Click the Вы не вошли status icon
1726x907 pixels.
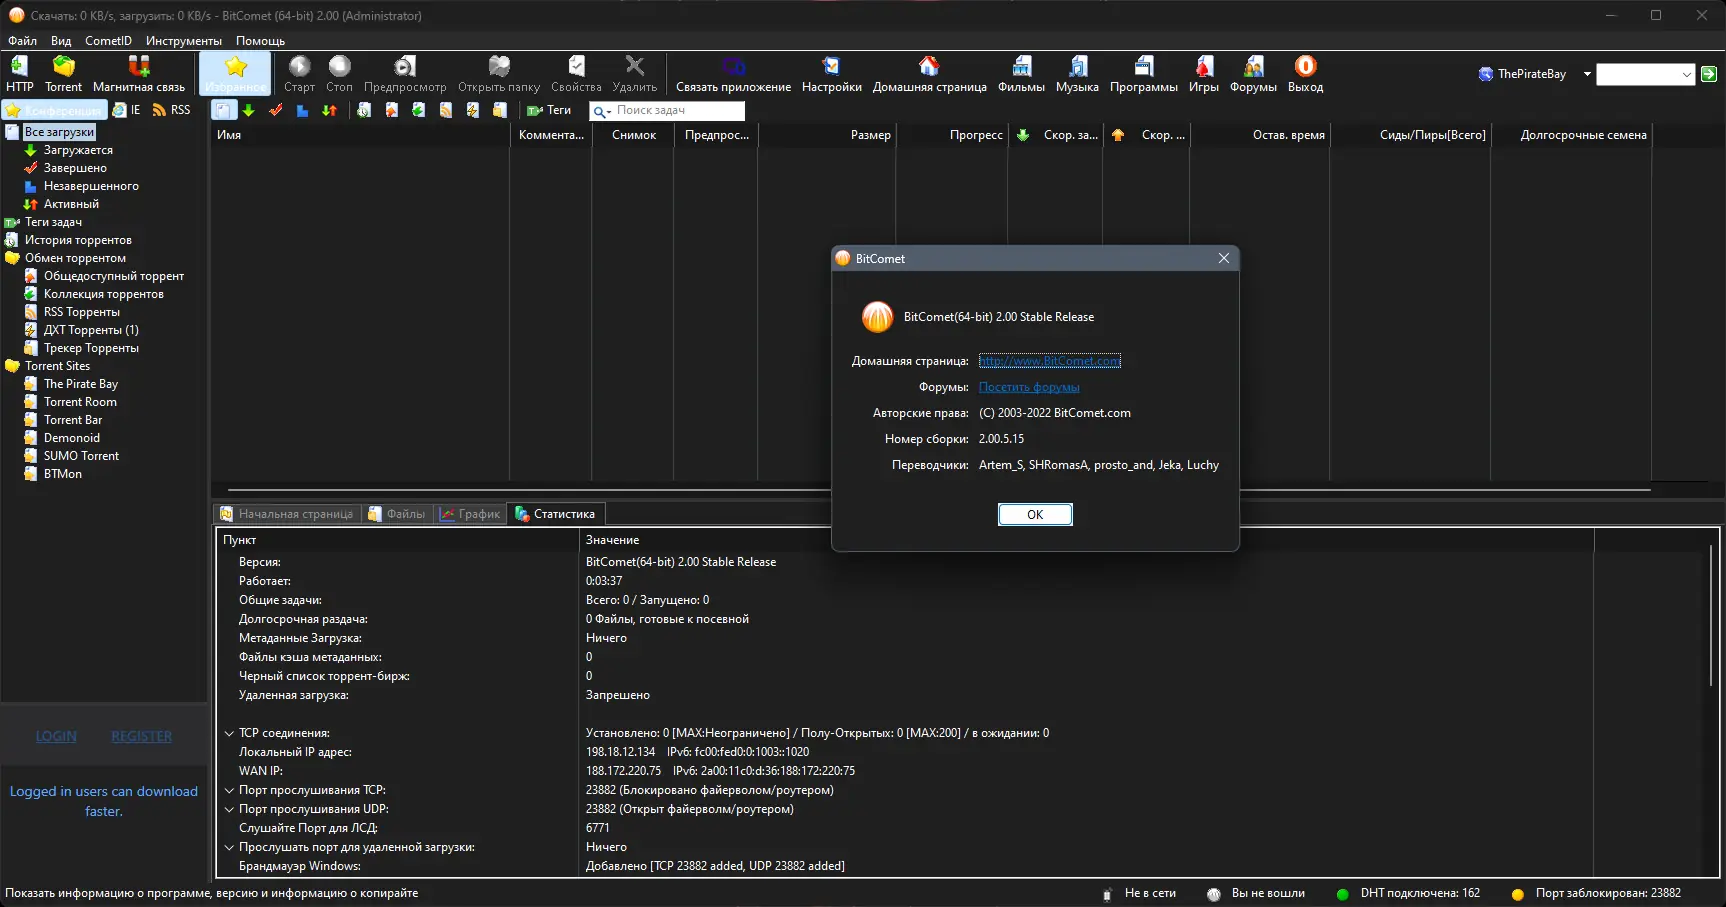point(1214,894)
